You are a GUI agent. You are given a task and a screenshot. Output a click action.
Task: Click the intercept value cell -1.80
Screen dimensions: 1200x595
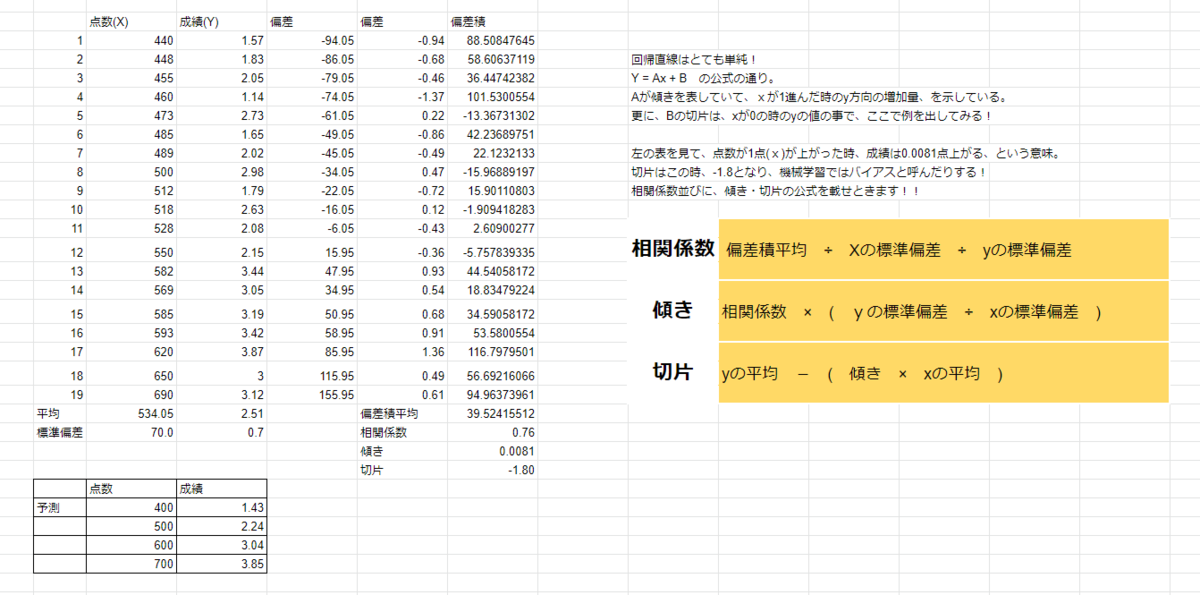tap(492, 470)
